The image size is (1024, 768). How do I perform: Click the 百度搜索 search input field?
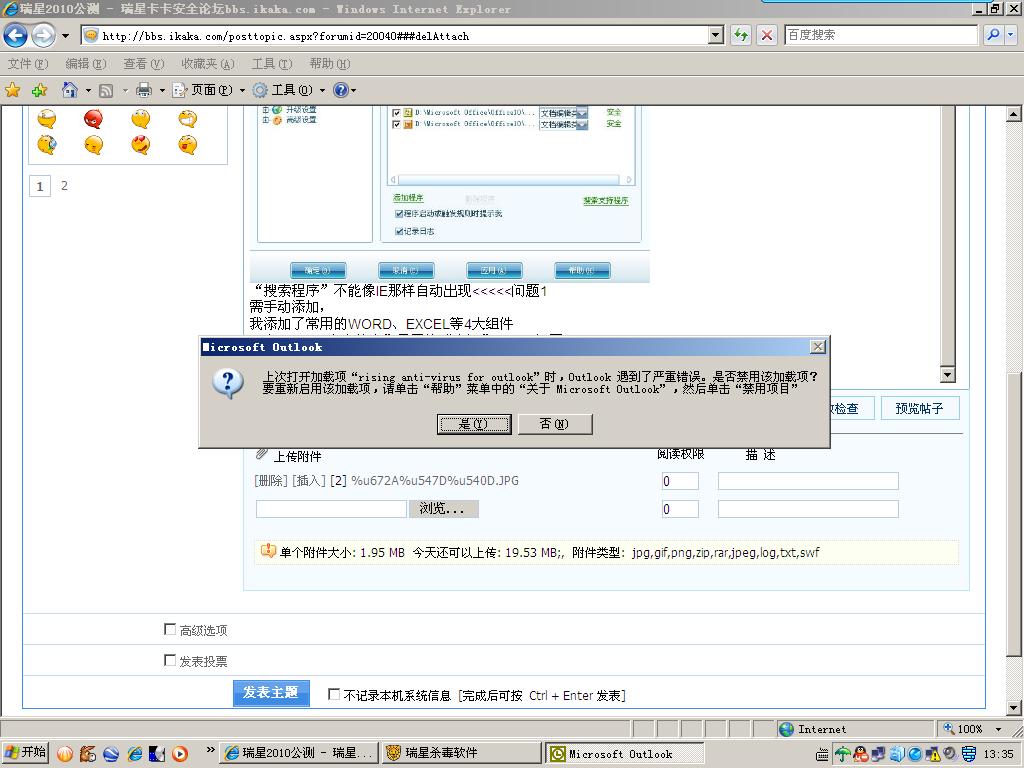click(x=880, y=35)
